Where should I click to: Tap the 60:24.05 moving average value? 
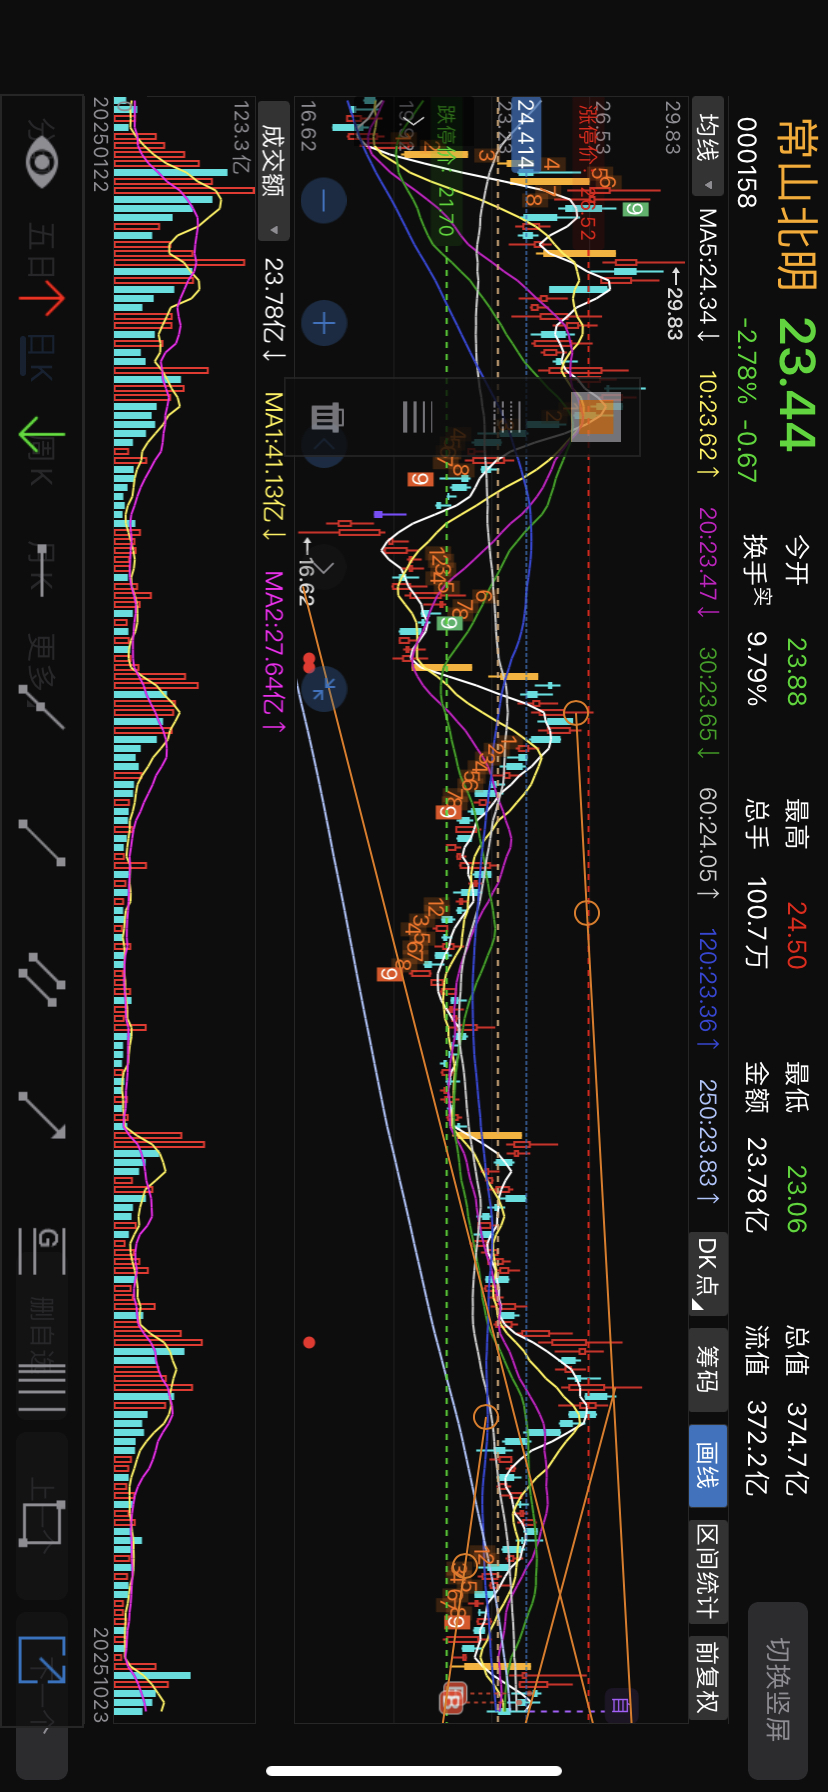708,843
